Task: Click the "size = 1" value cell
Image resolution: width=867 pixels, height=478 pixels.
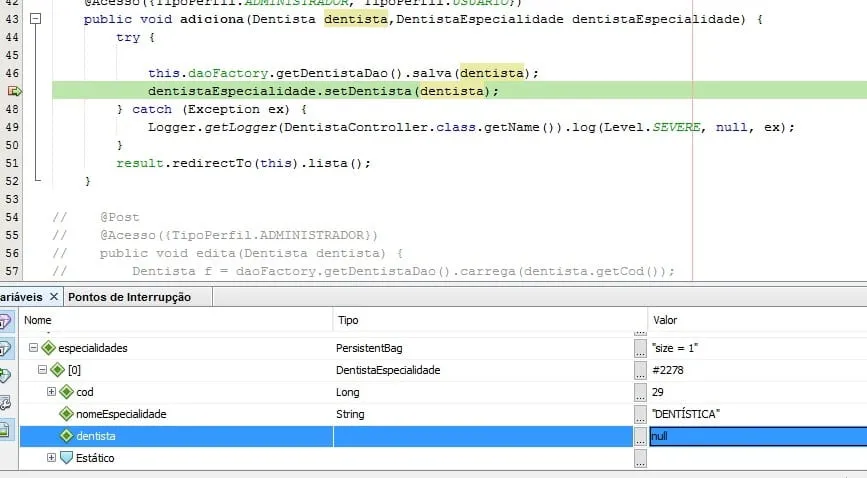Action: tap(675, 348)
